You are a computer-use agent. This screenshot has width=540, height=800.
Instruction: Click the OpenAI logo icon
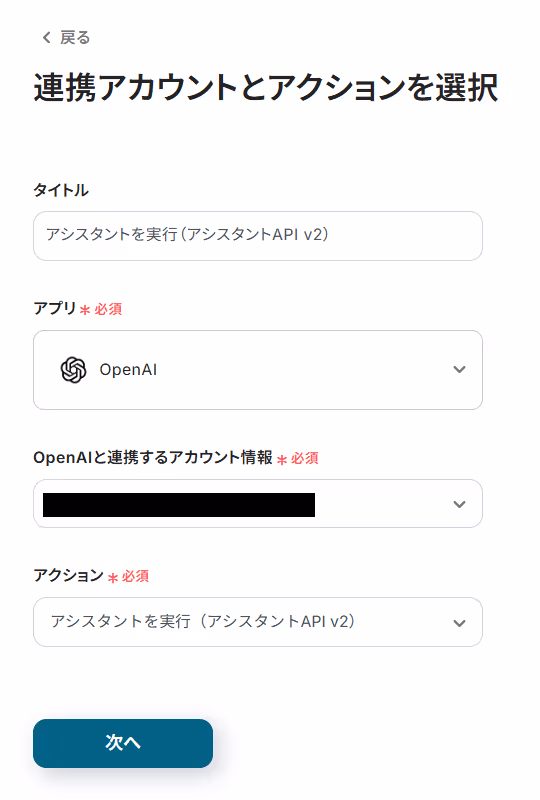coord(73,369)
